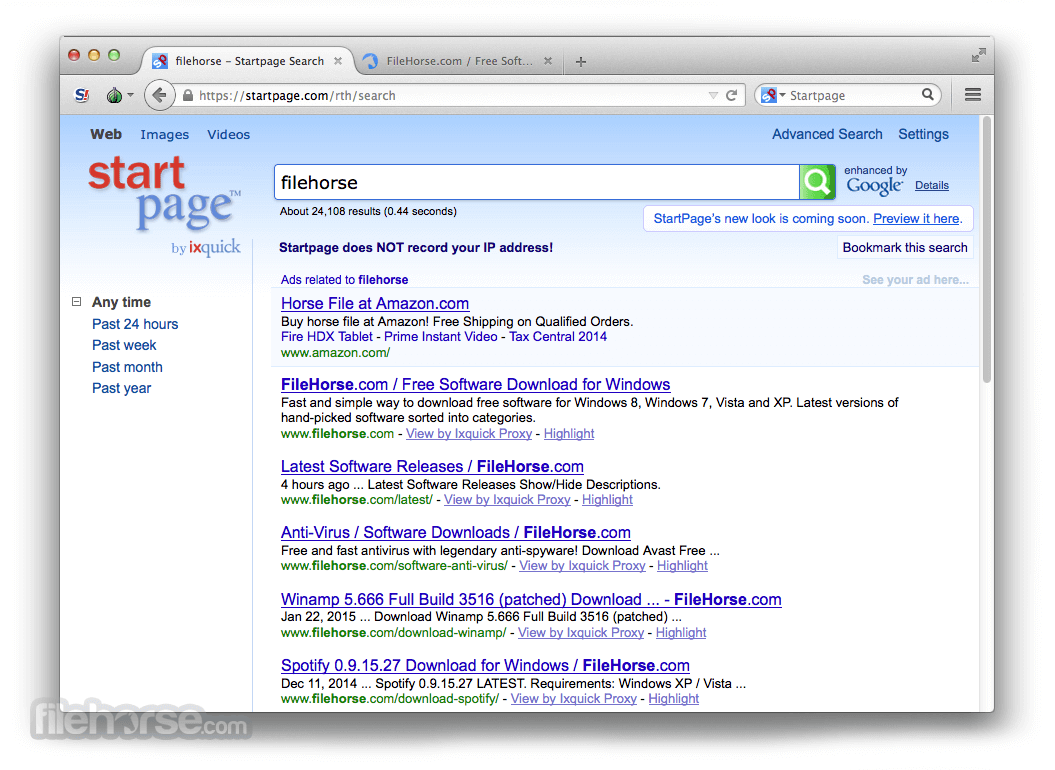1055x770 pixels.
Task: Select the Web search category
Action: coord(106,134)
